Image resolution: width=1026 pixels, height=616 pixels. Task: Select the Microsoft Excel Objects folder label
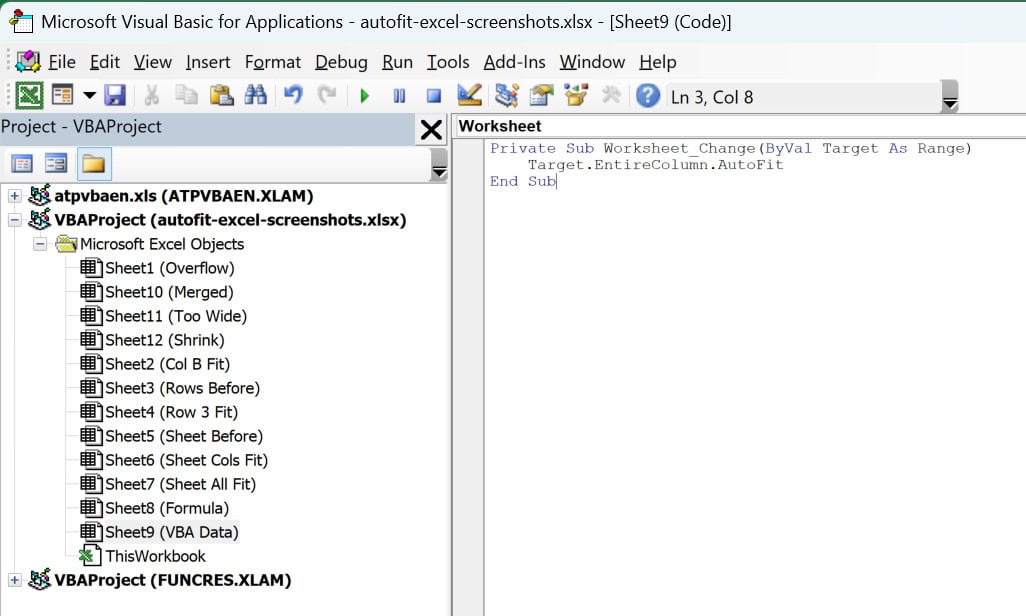[162, 244]
